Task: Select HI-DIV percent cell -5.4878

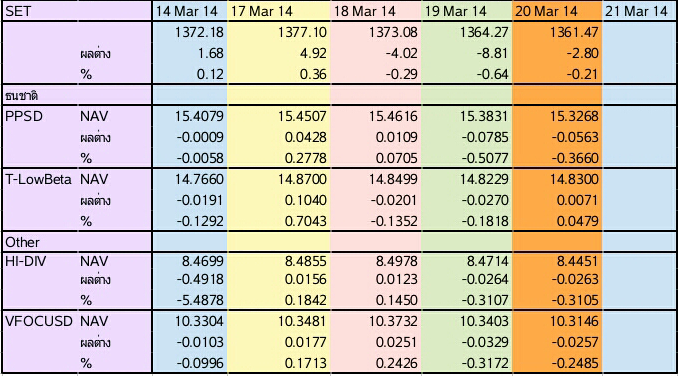Action: (199, 300)
